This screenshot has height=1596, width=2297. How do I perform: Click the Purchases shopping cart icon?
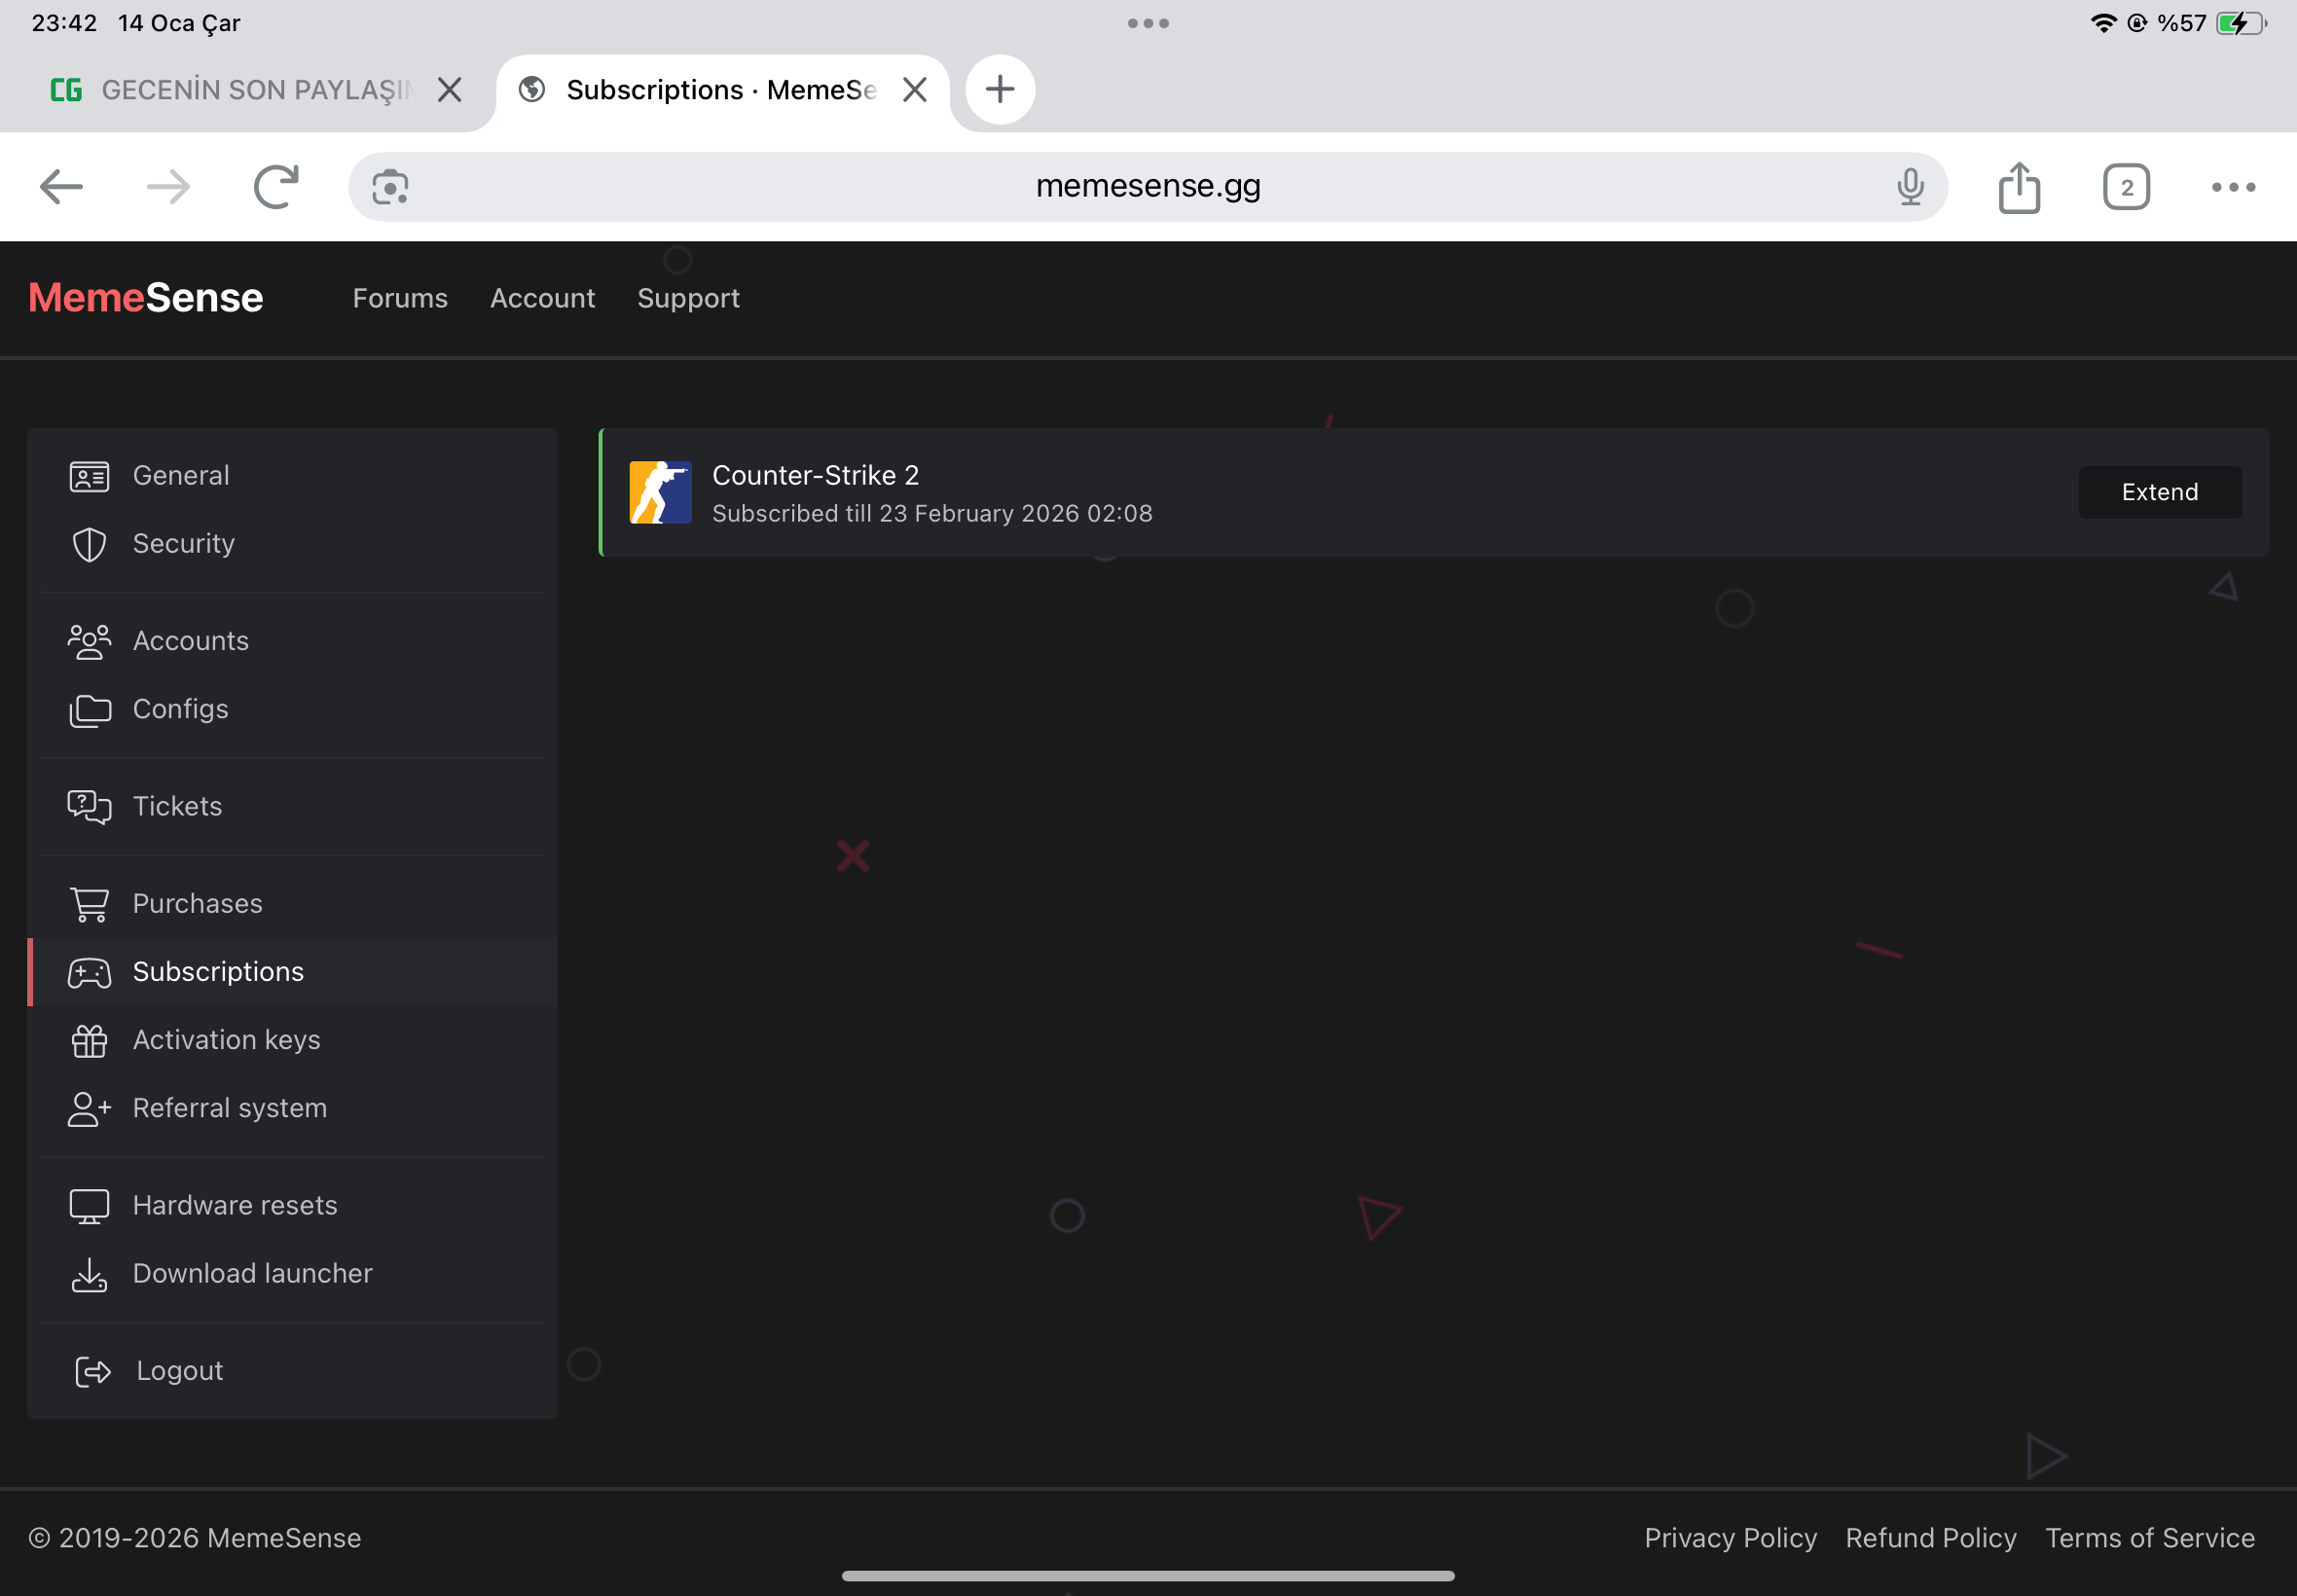coord(89,904)
